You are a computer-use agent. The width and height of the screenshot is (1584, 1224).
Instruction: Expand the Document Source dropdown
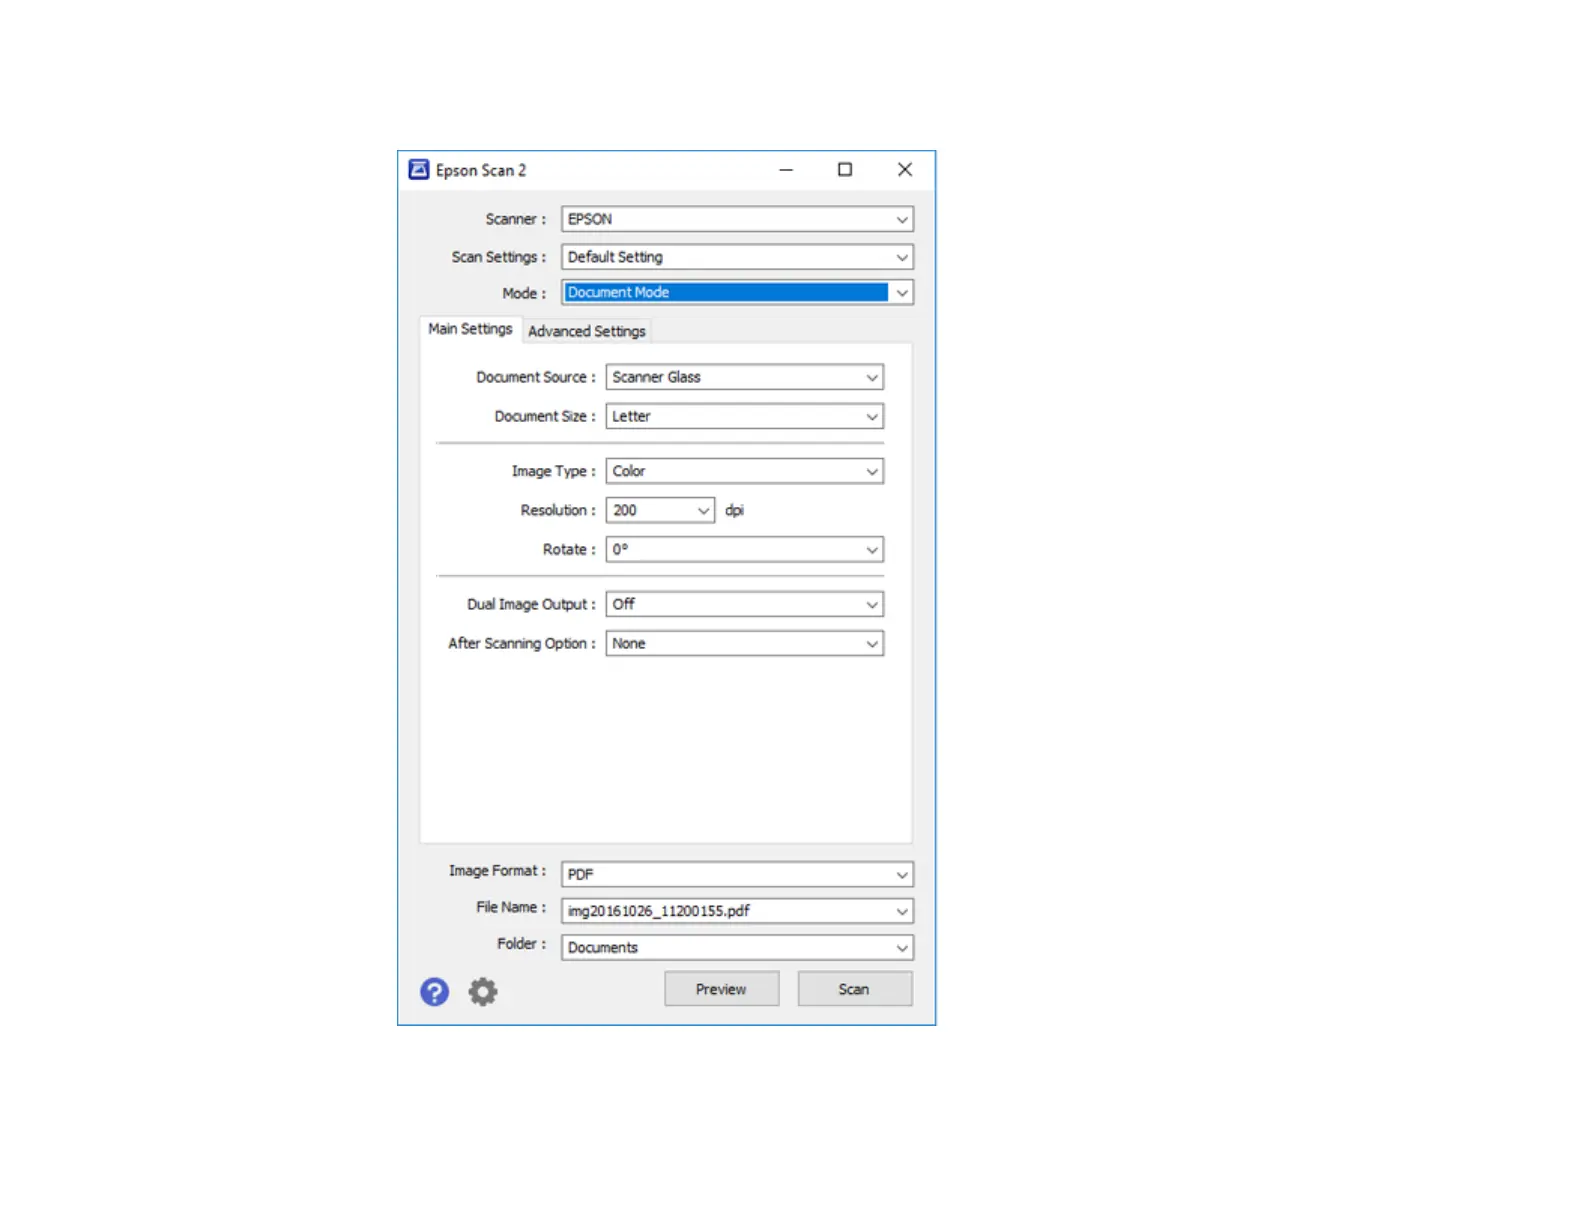745,377
